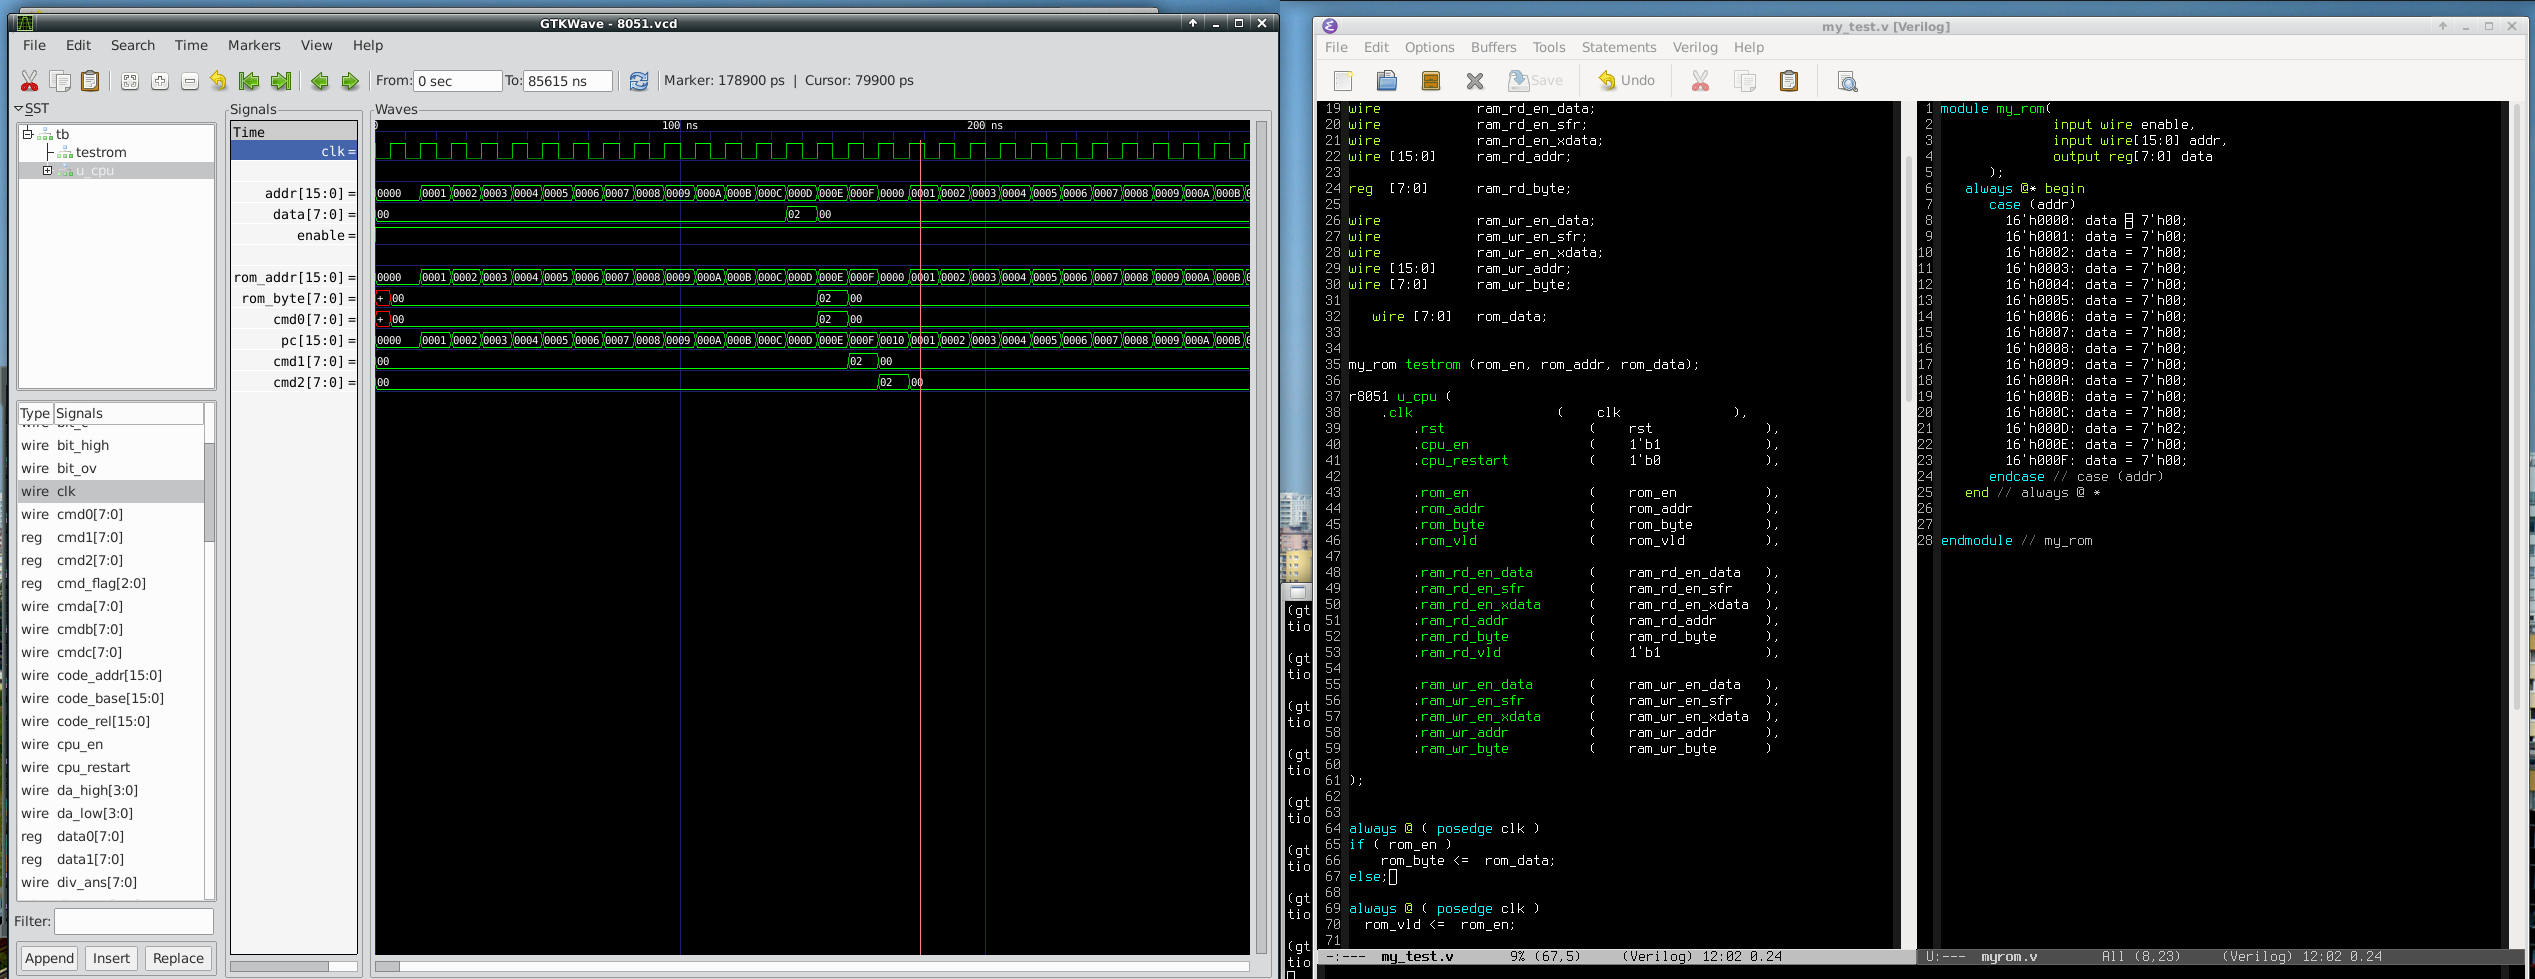Open View menu in GTKWave
2535x979 pixels.
point(316,45)
